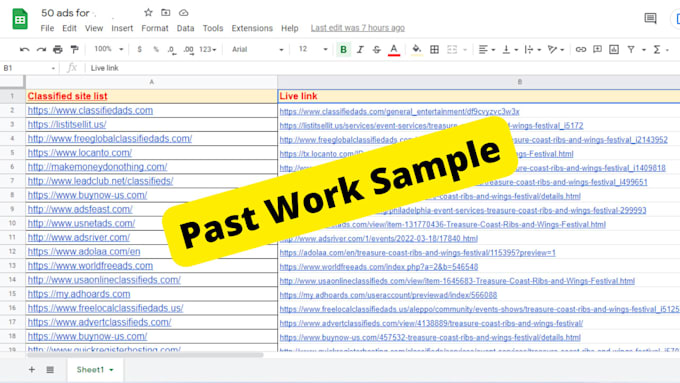Open the Borders tool
Screen dimensions: 680x383
click(x=434, y=49)
